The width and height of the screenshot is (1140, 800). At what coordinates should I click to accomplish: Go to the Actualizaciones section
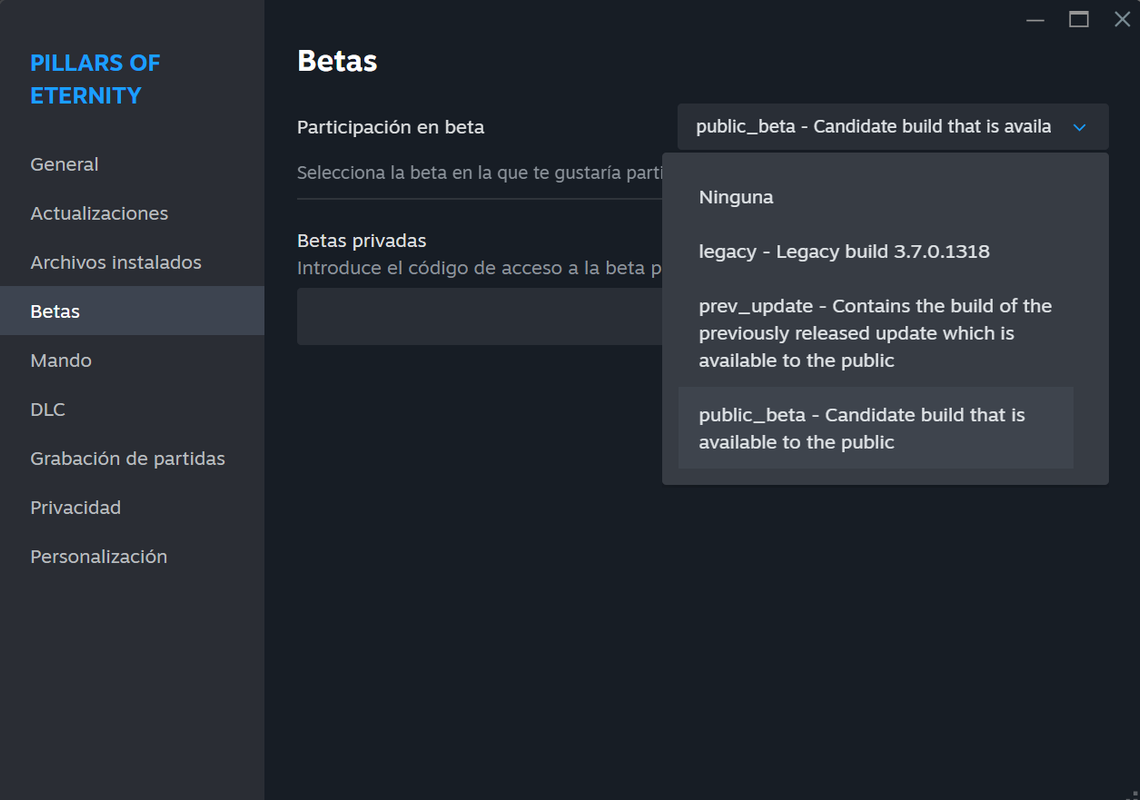(x=99, y=213)
